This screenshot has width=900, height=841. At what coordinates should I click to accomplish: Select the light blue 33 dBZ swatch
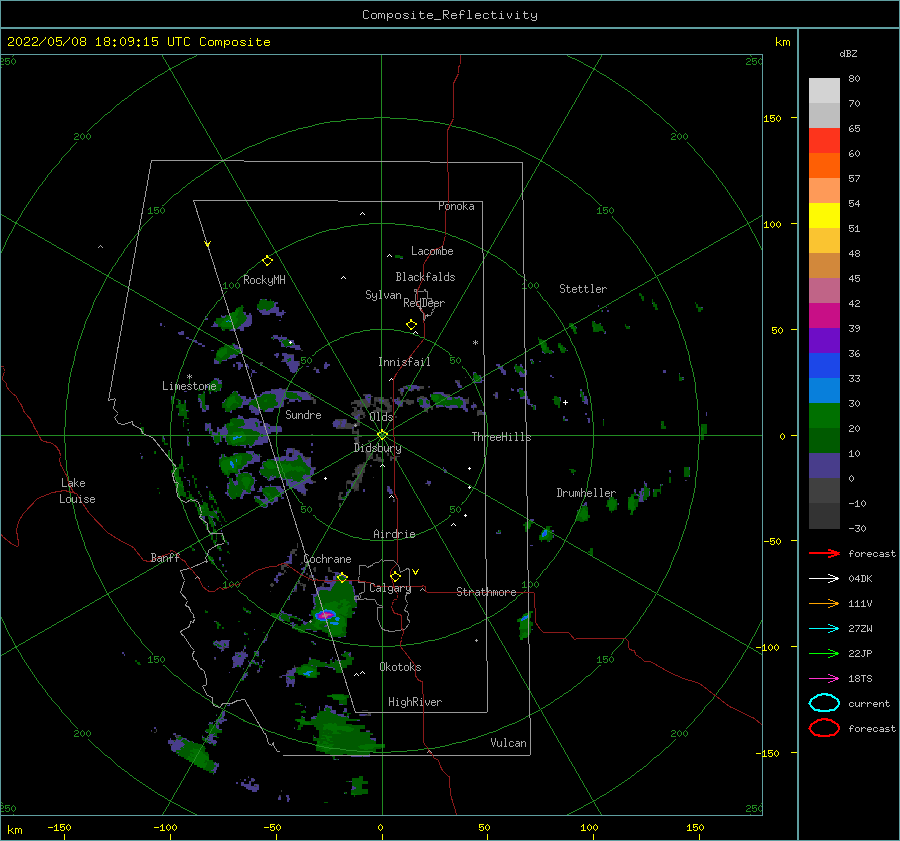(x=824, y=390)
